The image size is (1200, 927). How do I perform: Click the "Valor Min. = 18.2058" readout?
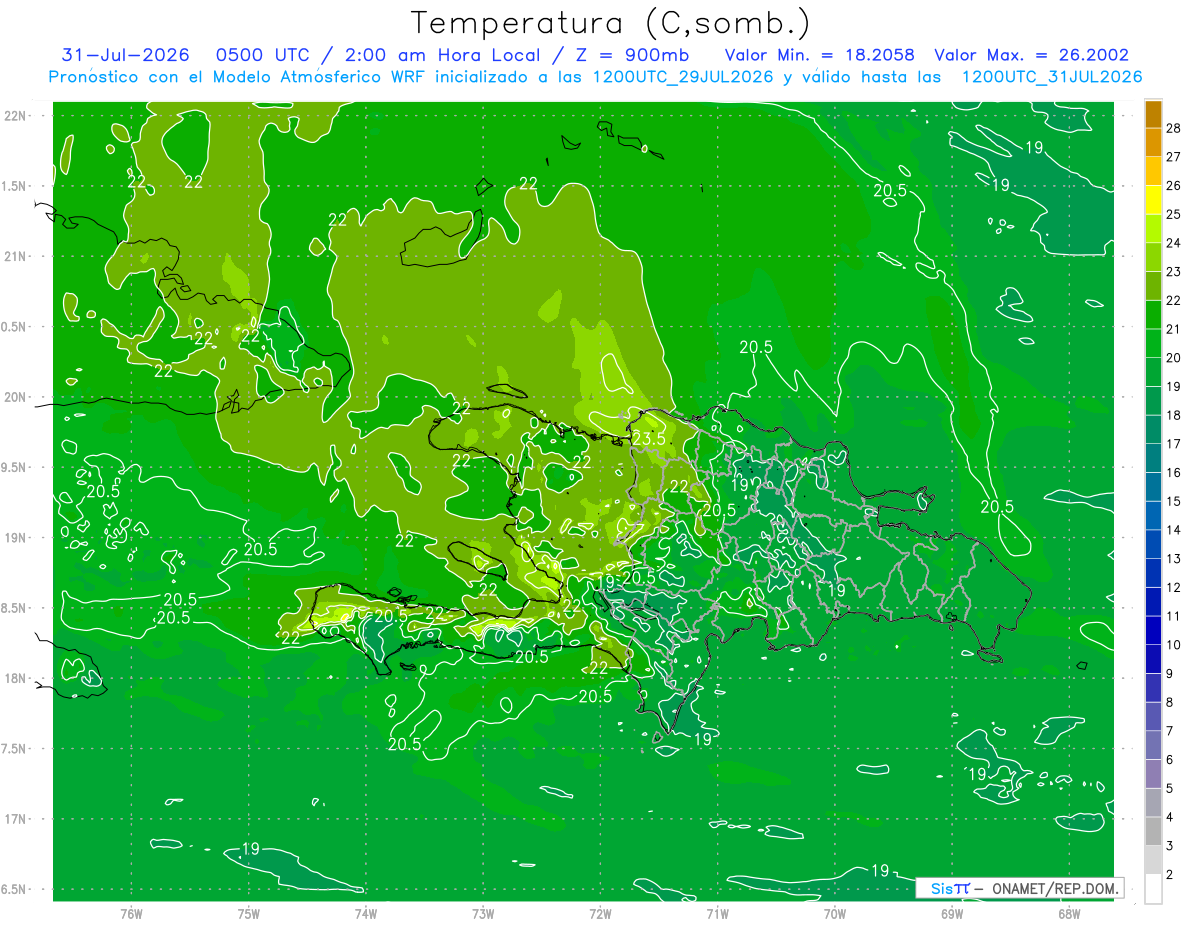coord(819,55)
